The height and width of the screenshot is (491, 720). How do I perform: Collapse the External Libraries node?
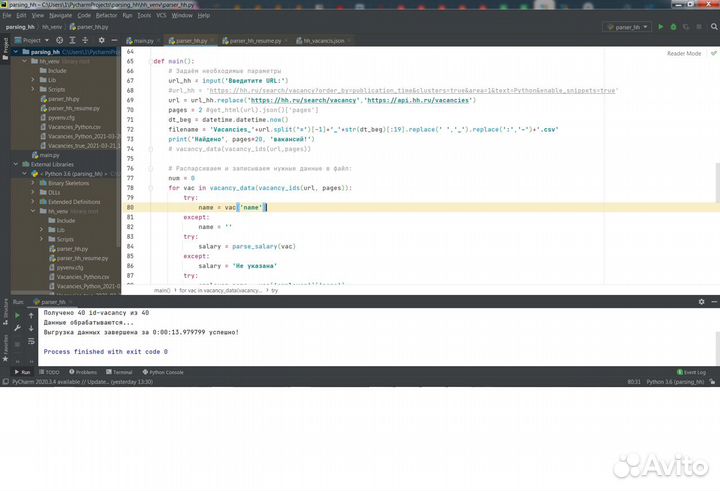(x=16, y=164)
